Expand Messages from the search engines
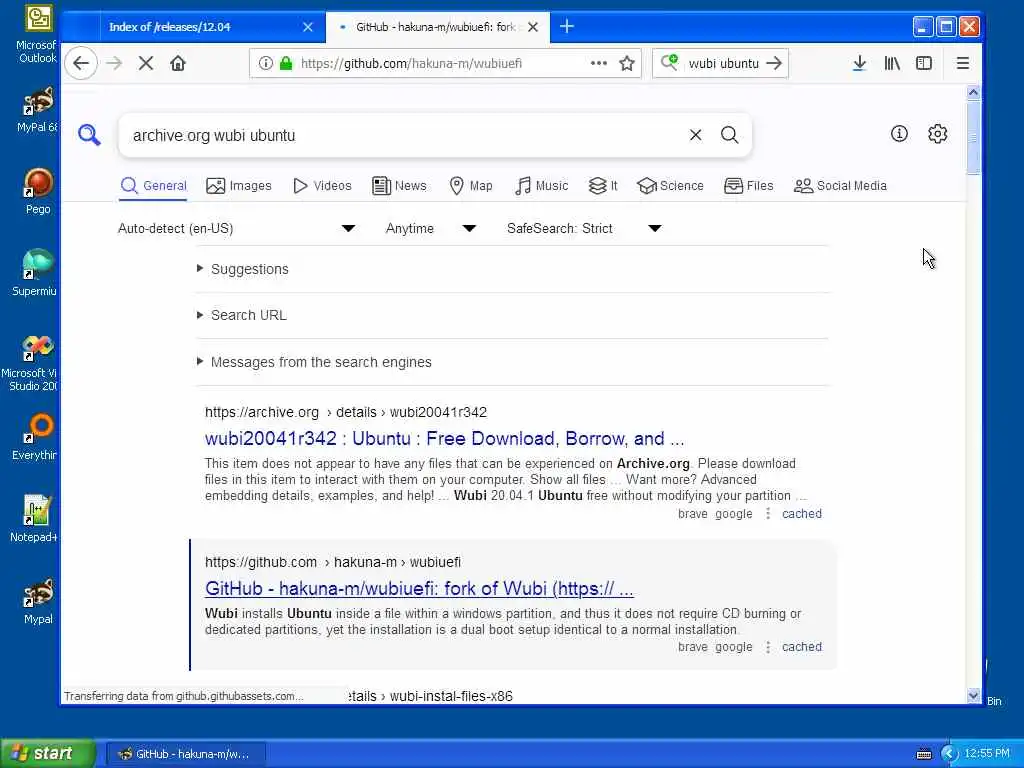Screen dimensions: 1024x768 314,362
